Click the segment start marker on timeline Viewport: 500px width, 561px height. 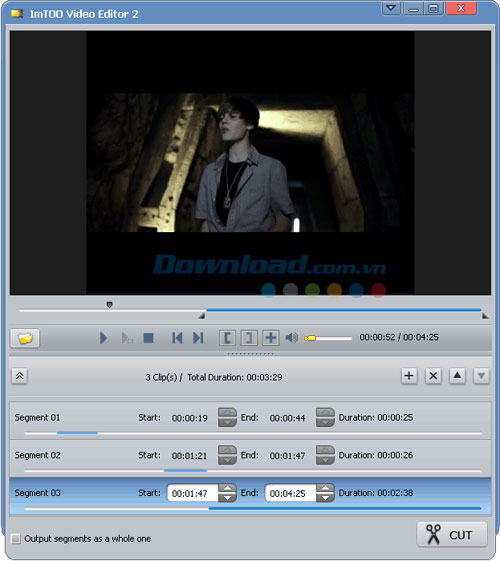[202, 316]
